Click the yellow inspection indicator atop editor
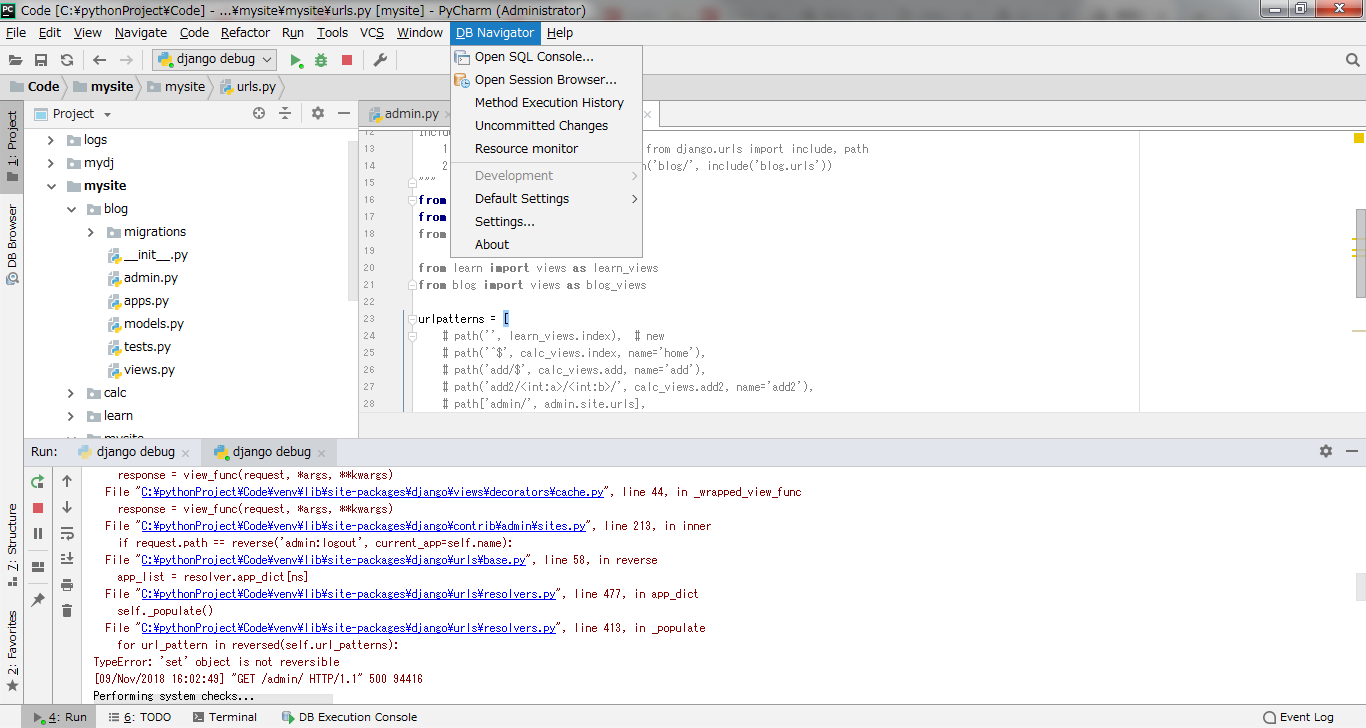This screenshot has width=1366, height=728. (1359, 138)
